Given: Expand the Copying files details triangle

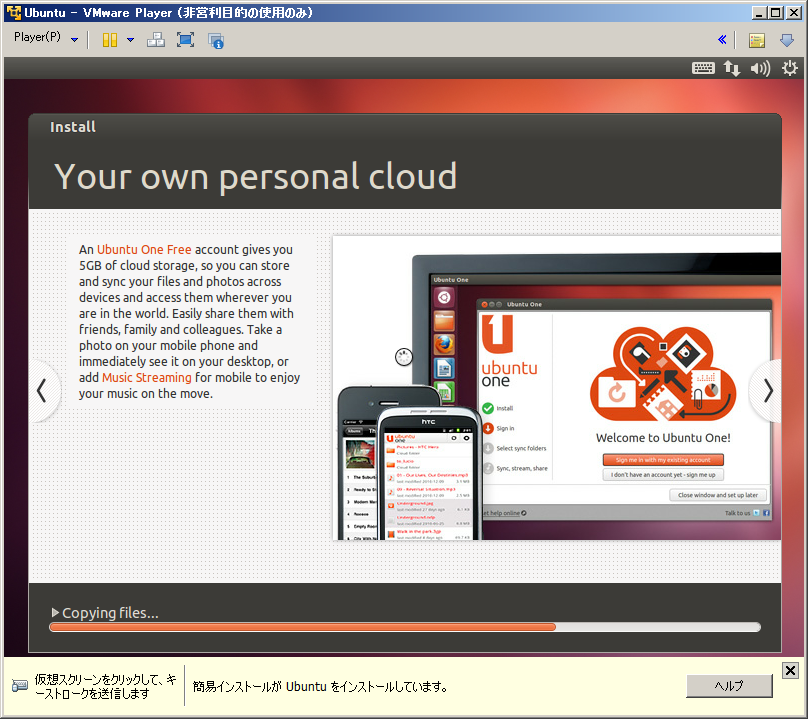Looking at the screenshot, I should (x=55, y=612).
